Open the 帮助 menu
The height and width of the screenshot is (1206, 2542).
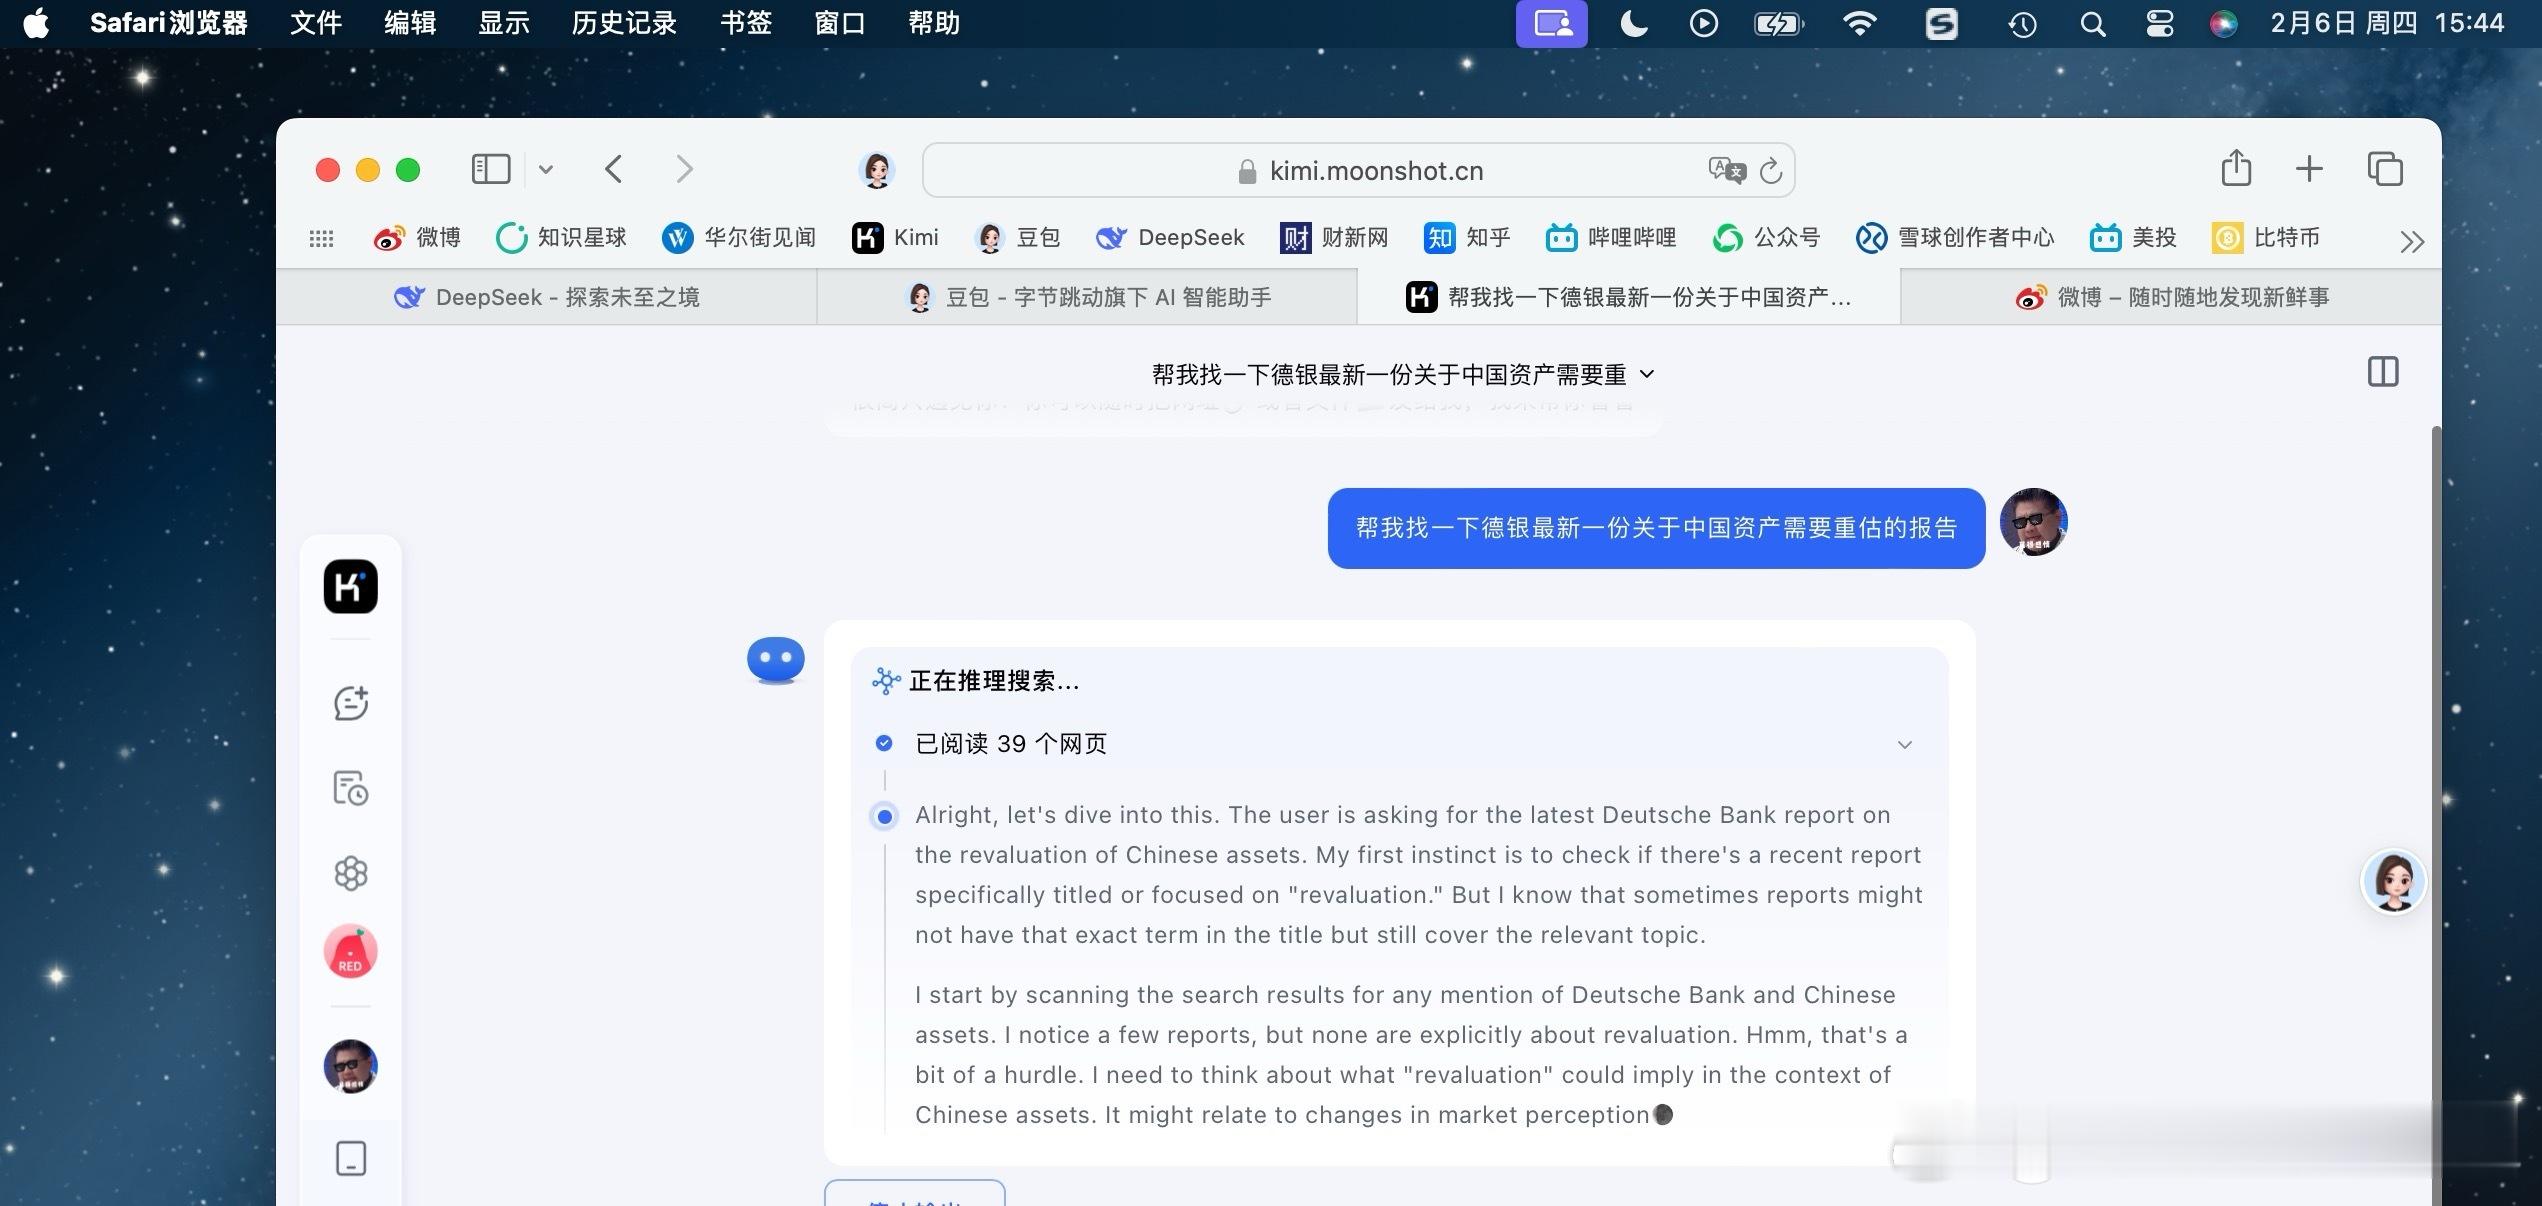click(934, 23)
